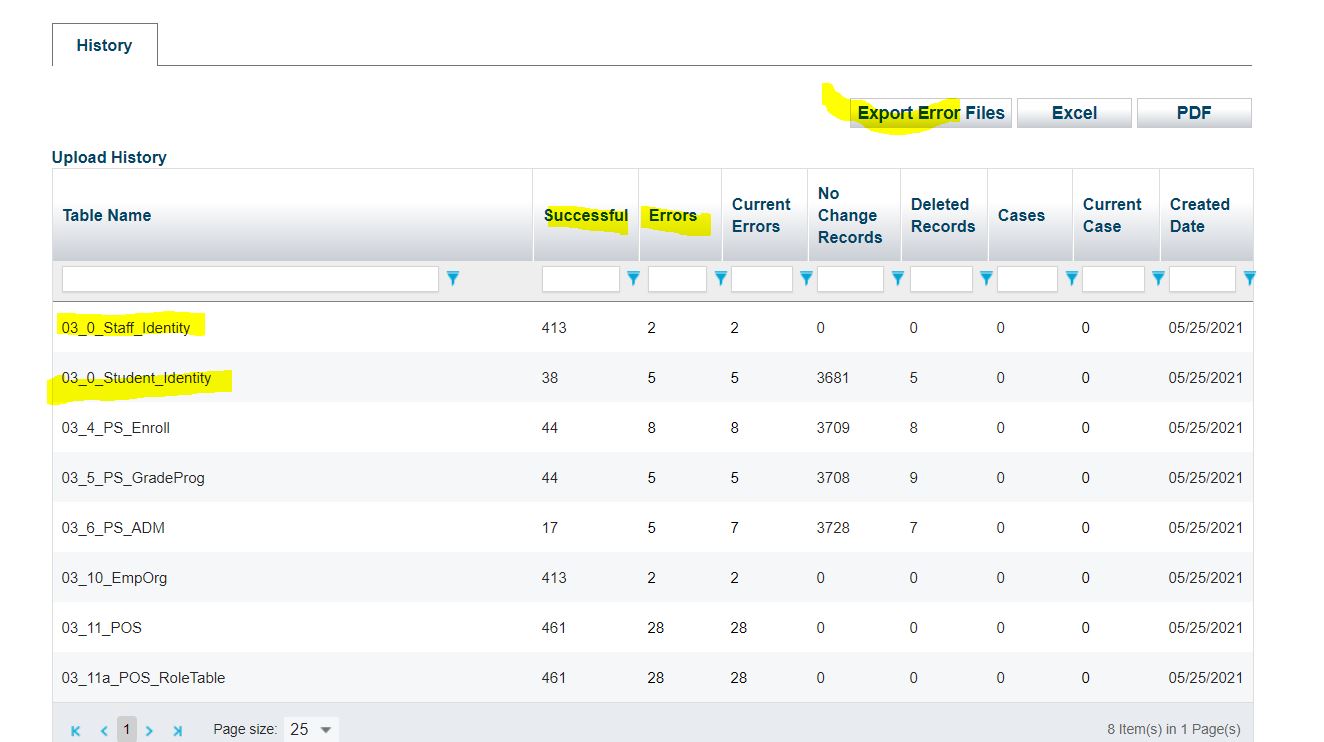Focus the Successful filter text box
The width and height of the screenshot is (1324, 742).
pyautogui.click(x=581, y=279)
